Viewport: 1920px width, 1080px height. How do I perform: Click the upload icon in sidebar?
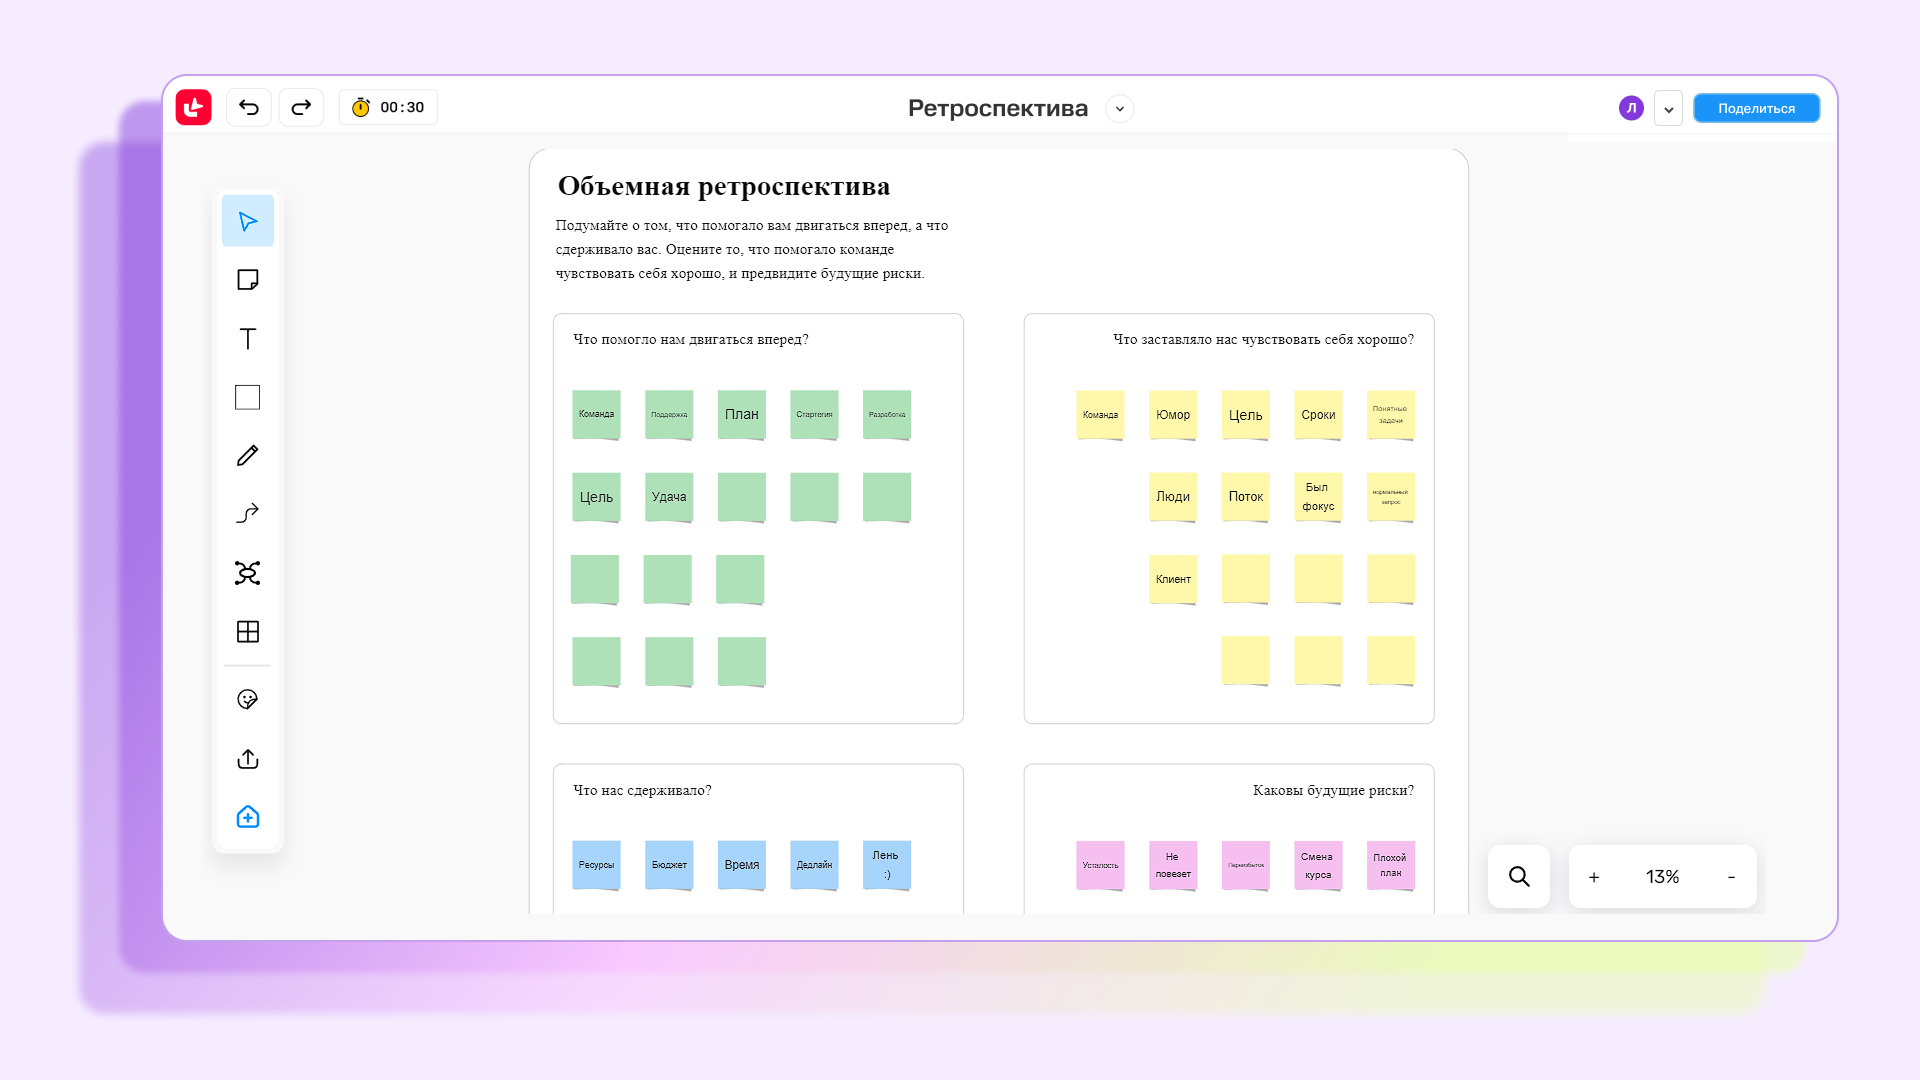pos(248,759)
